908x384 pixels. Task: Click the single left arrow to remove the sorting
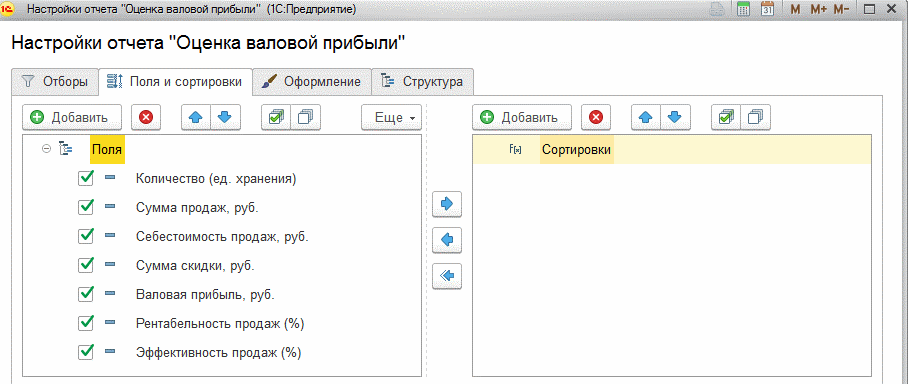click(x=447, y=240)
